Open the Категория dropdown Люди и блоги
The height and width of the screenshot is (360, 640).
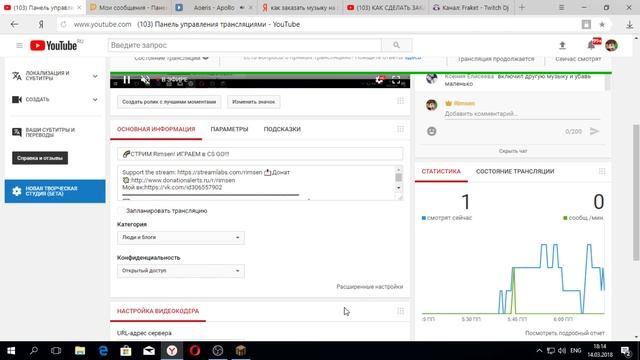point(180,238)
